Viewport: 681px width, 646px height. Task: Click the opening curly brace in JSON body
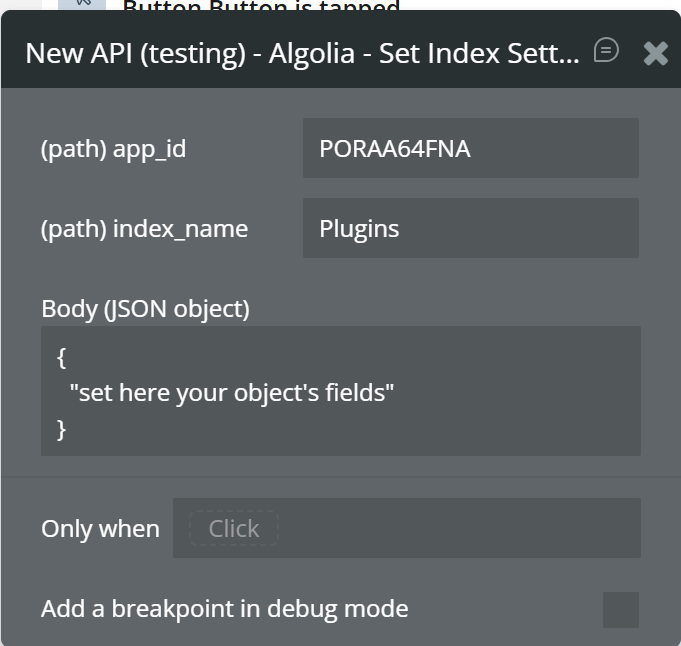pos(62,357)
